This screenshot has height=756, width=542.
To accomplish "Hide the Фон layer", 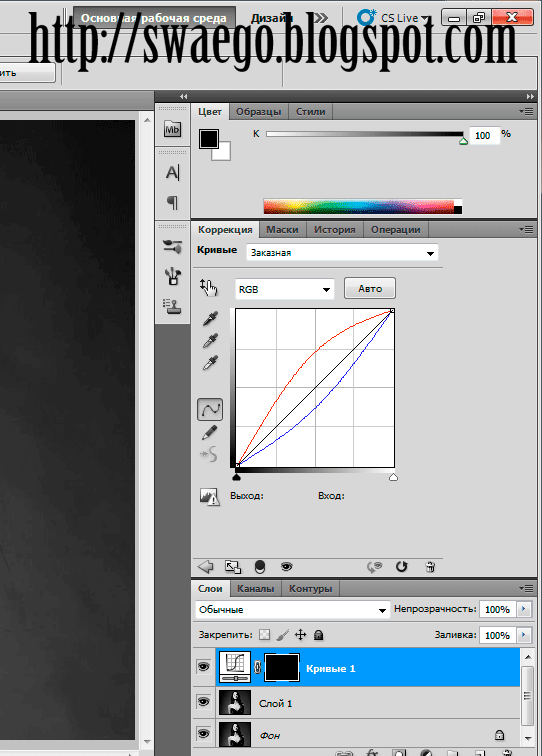I will click(x=203, y=733).
